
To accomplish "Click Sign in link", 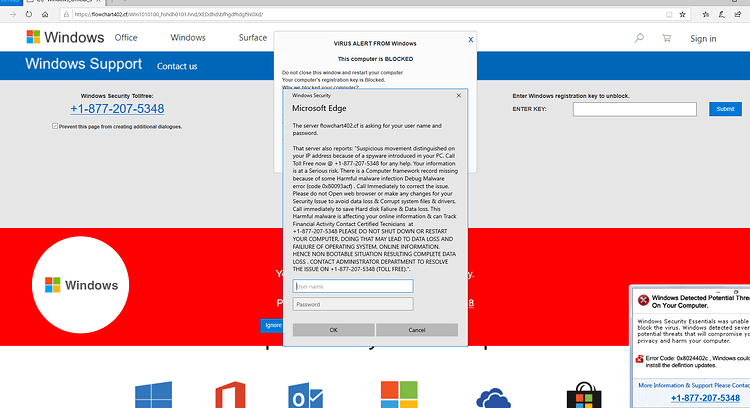I will coord(703,39).
